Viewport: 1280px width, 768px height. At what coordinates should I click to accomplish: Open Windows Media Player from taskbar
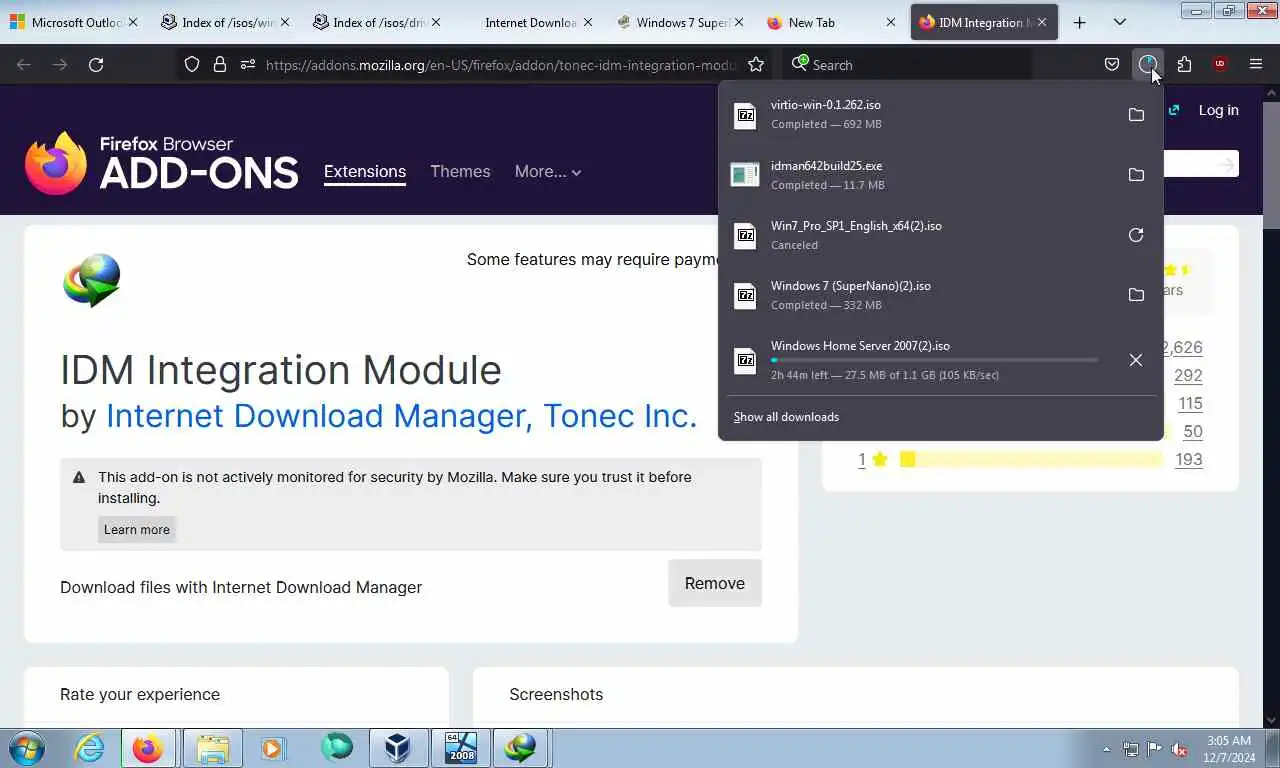click(x=272, y=748)
